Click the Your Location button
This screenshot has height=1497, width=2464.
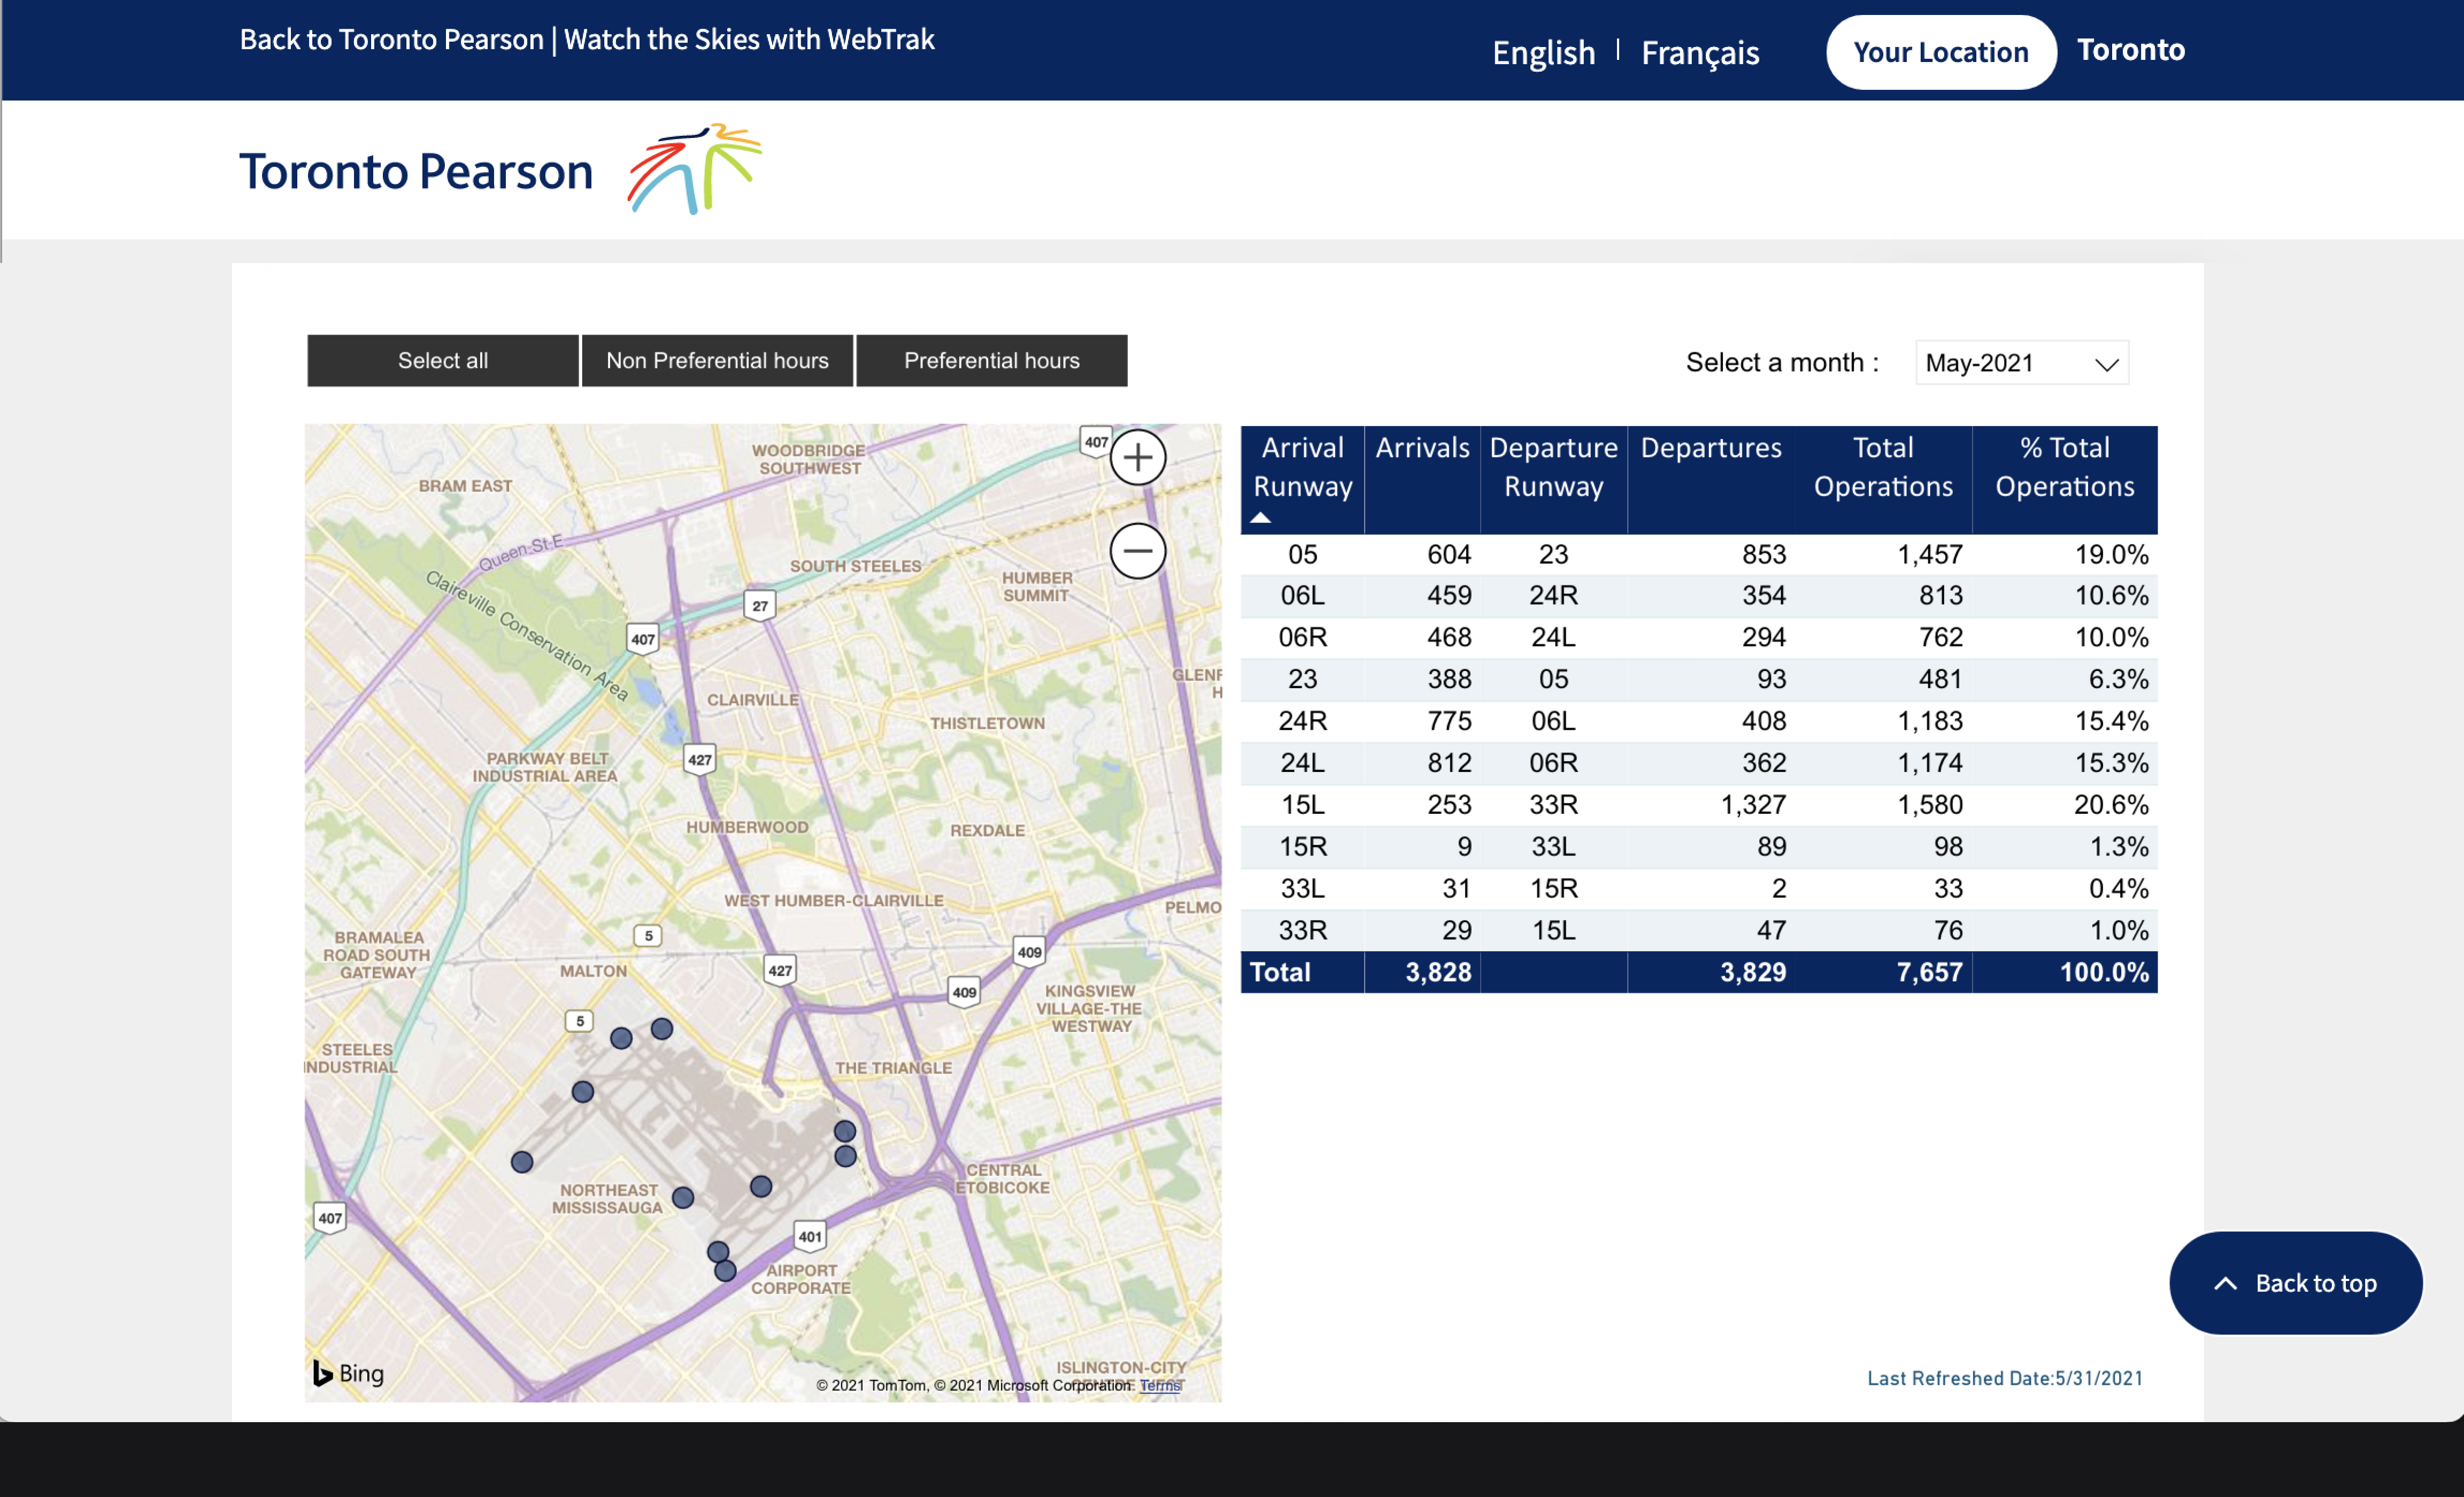tap(1940, 52)
